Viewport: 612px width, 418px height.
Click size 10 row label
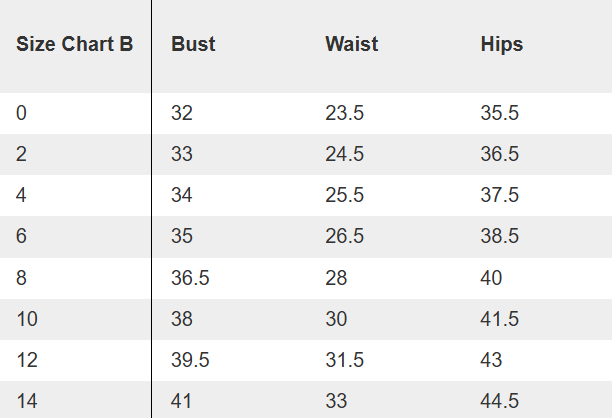pos(27,319)
